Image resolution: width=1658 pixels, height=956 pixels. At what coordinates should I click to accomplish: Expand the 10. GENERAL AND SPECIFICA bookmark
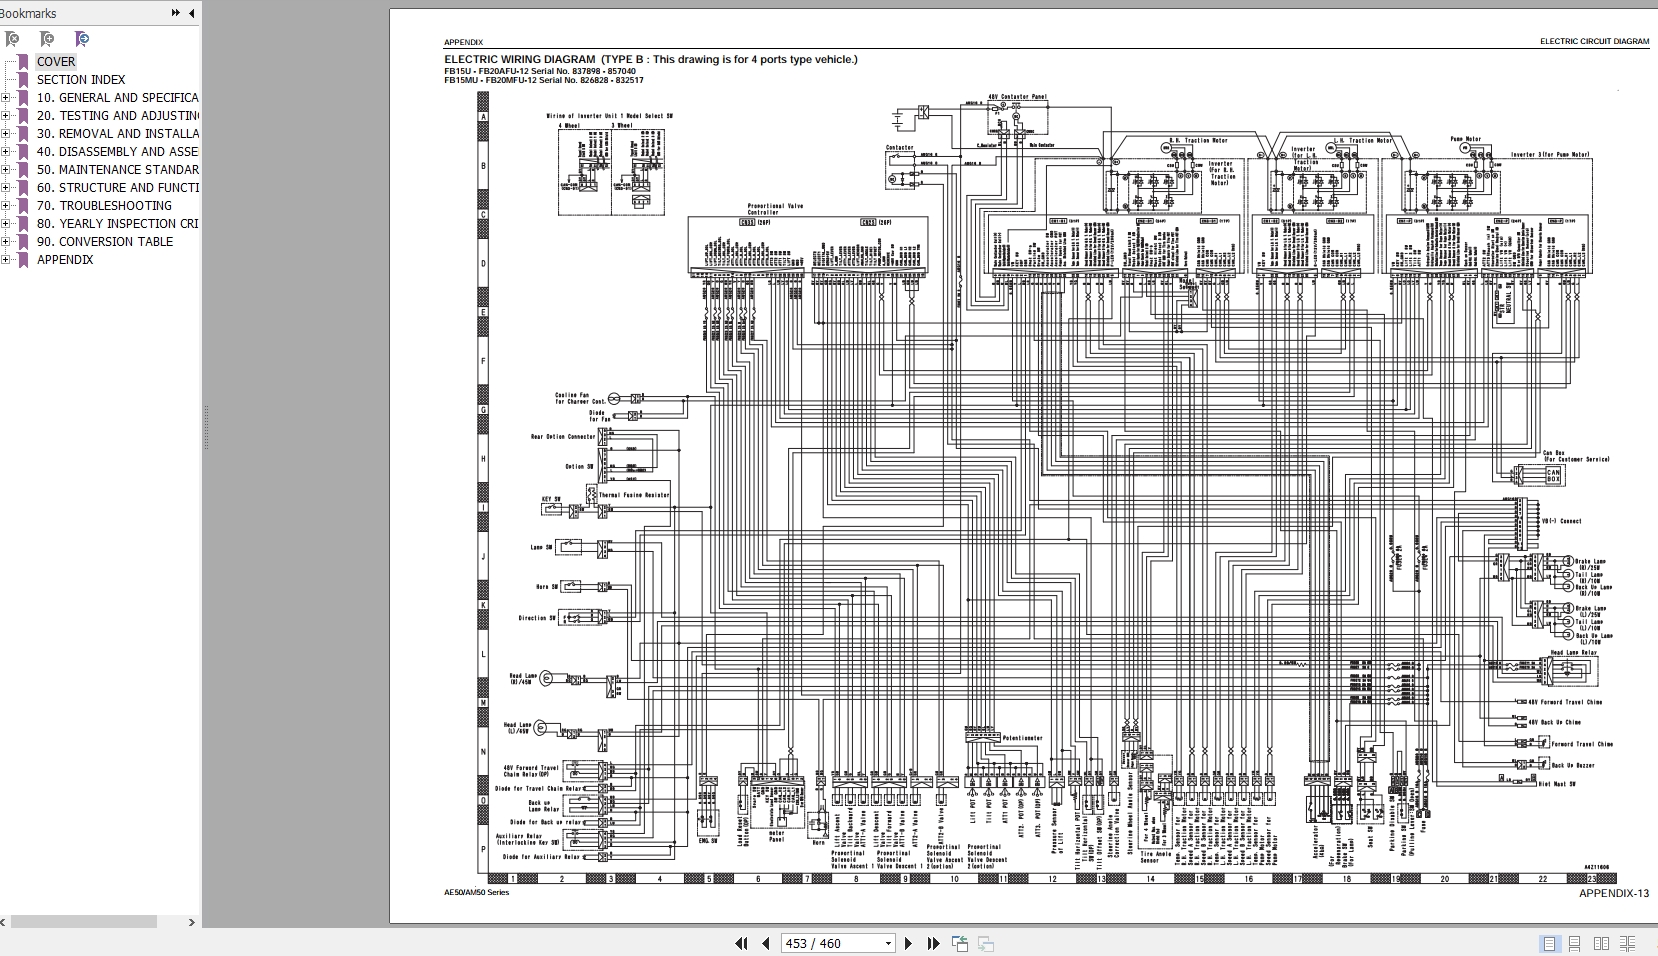pyautogui.click(x=6, y=98)
